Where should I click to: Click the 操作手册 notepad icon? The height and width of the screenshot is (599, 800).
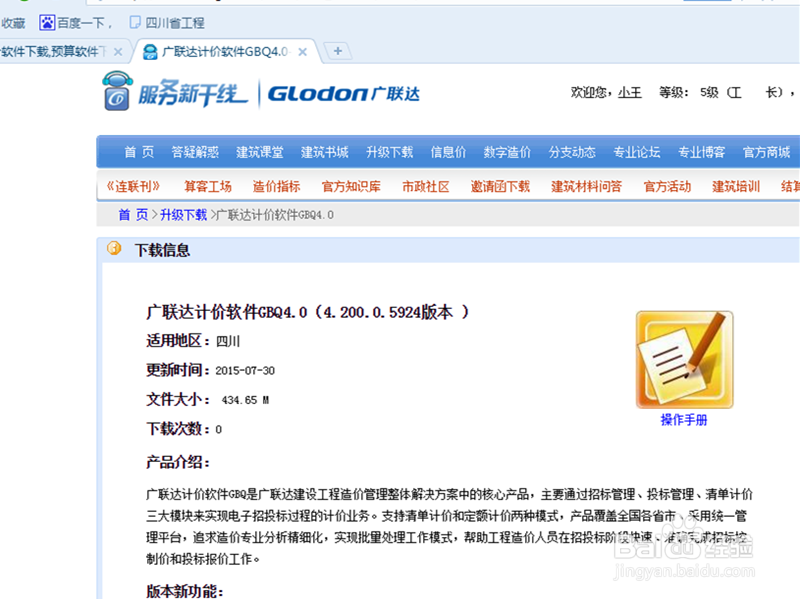click(x=684, y=360)
